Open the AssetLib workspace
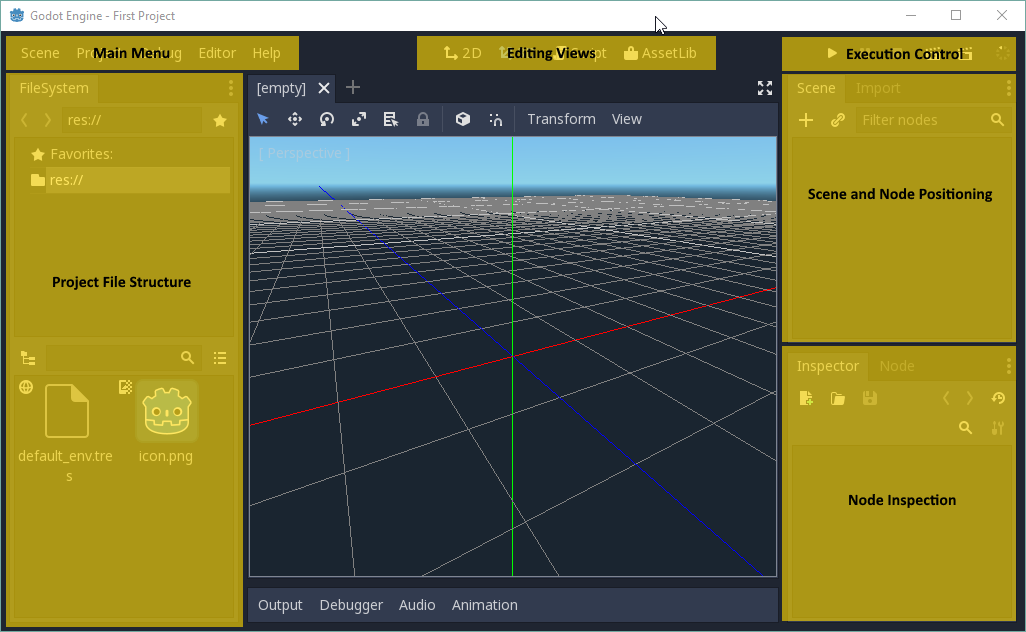The width and height of the screenshot is (1026, 632). 660,53
